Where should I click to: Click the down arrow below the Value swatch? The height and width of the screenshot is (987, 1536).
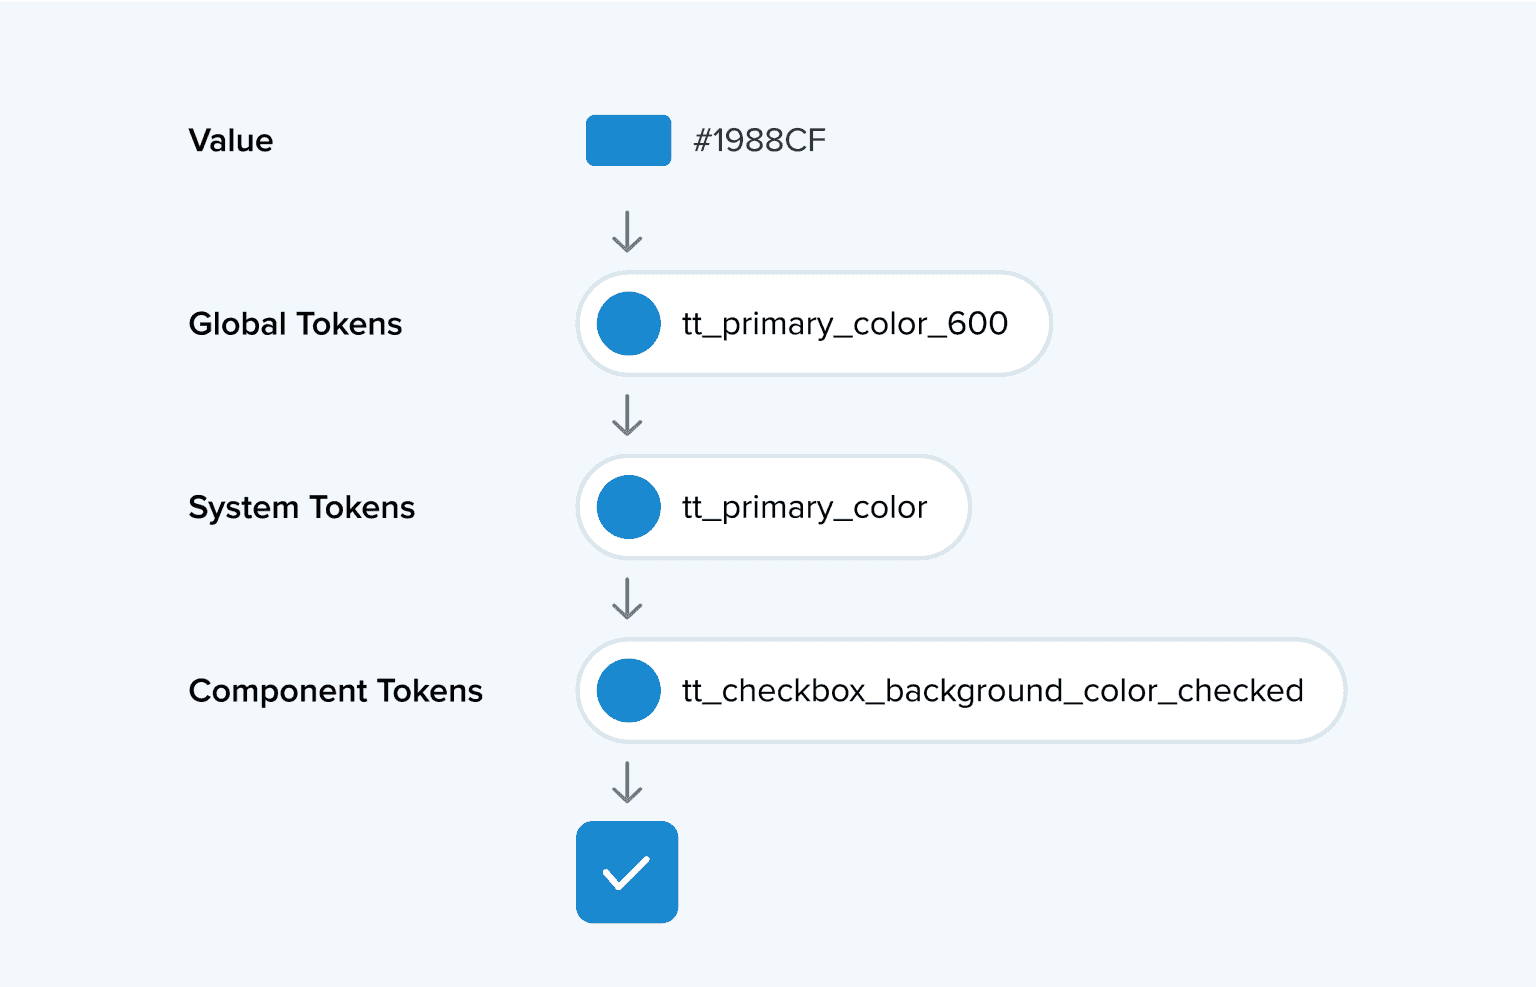pos(627,231)
